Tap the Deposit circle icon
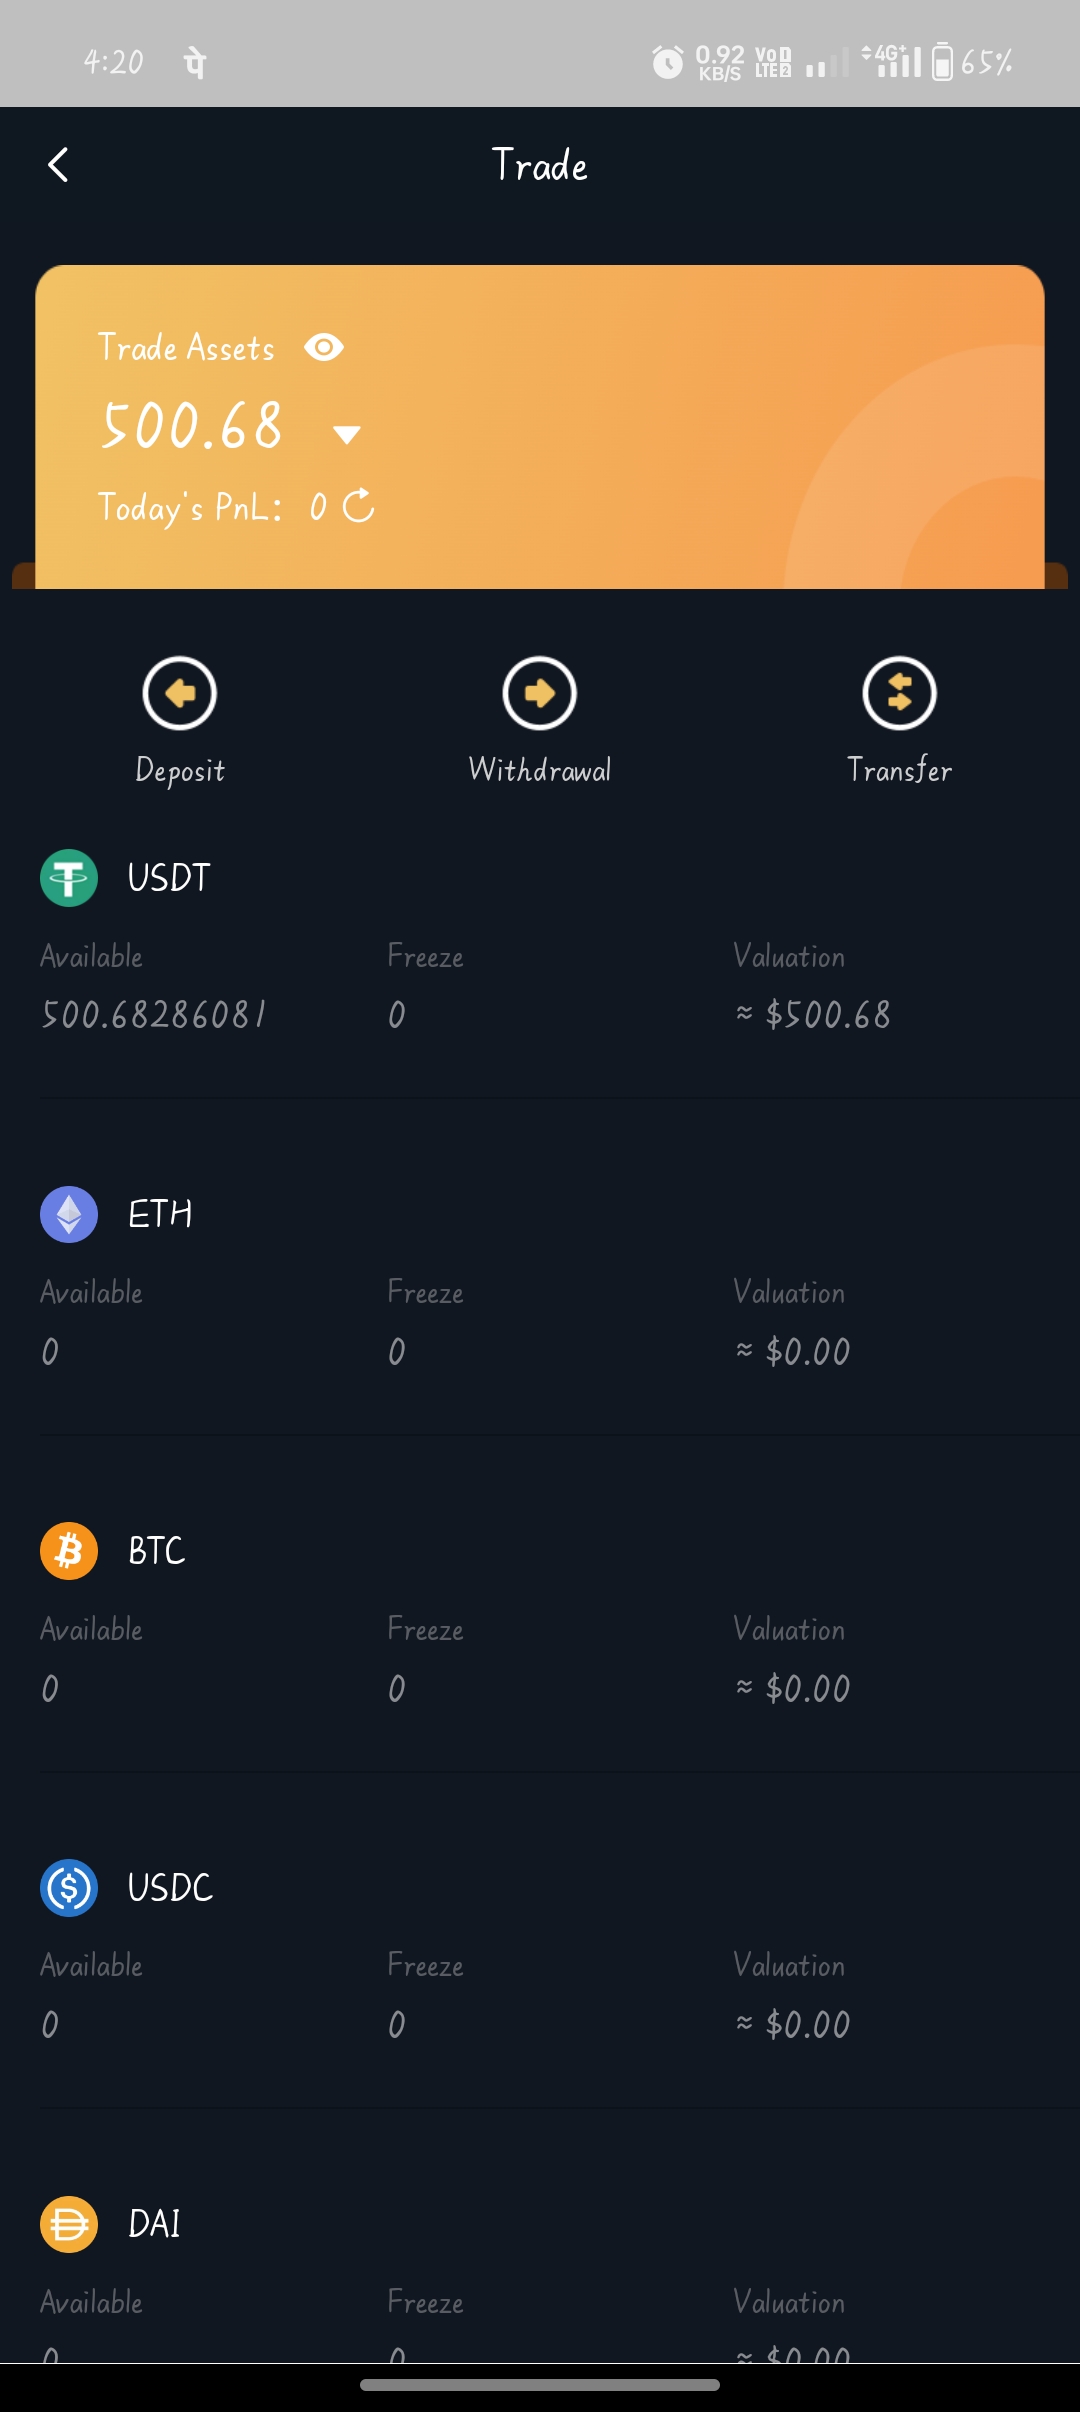The height and width of the screenshot is (2412, 1080). click(180, 693)
